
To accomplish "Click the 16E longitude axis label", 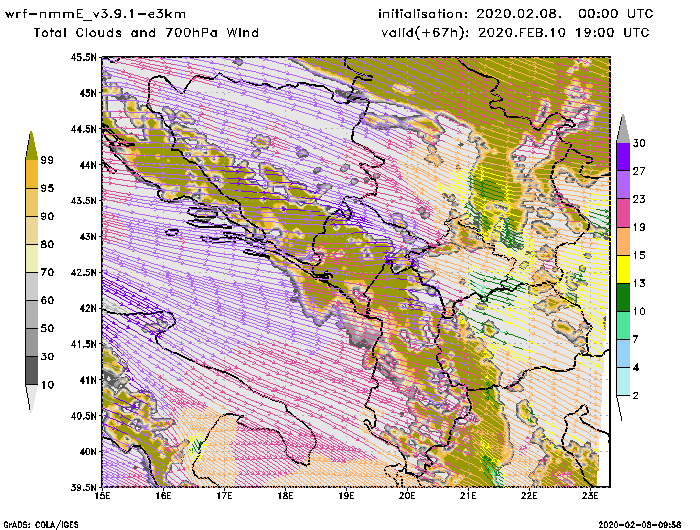I will coord(163,496).
